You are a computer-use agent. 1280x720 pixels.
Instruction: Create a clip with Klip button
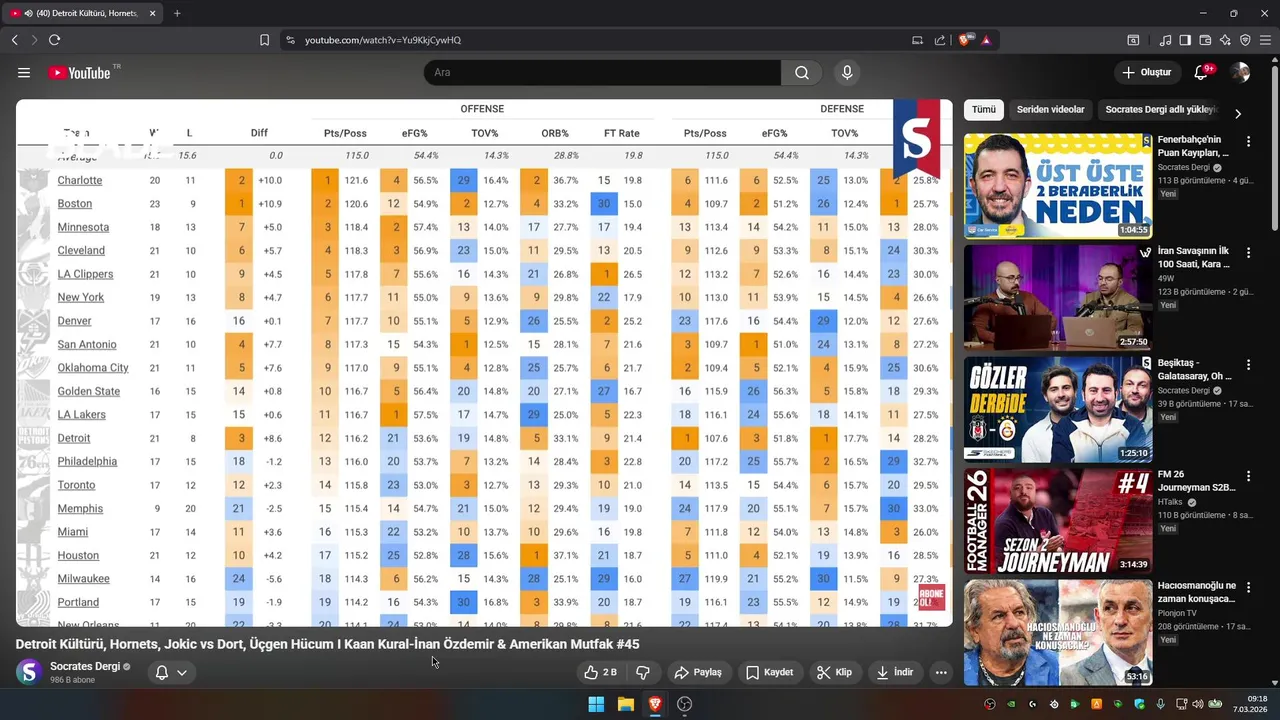point(834,672)
